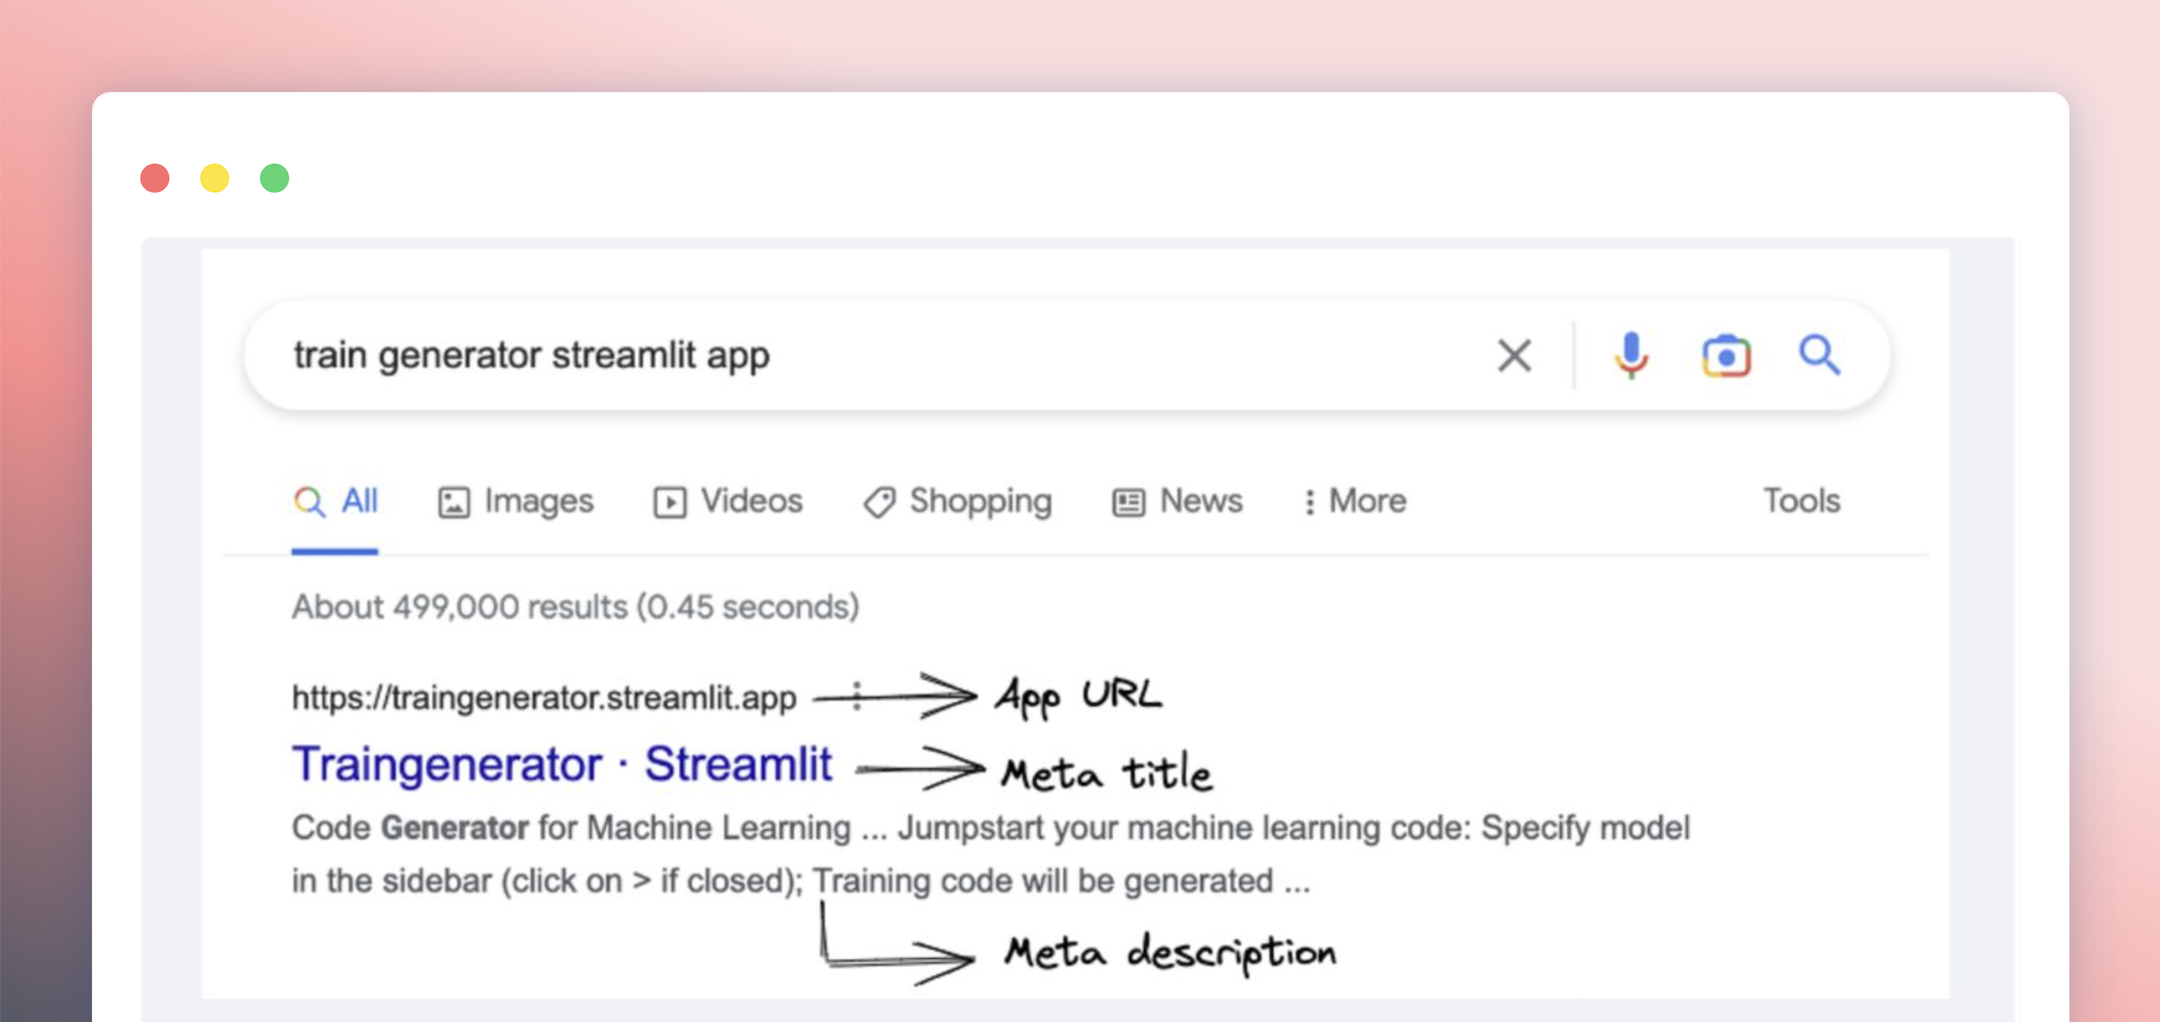Click the red close window dot

(x=155, y=178)
